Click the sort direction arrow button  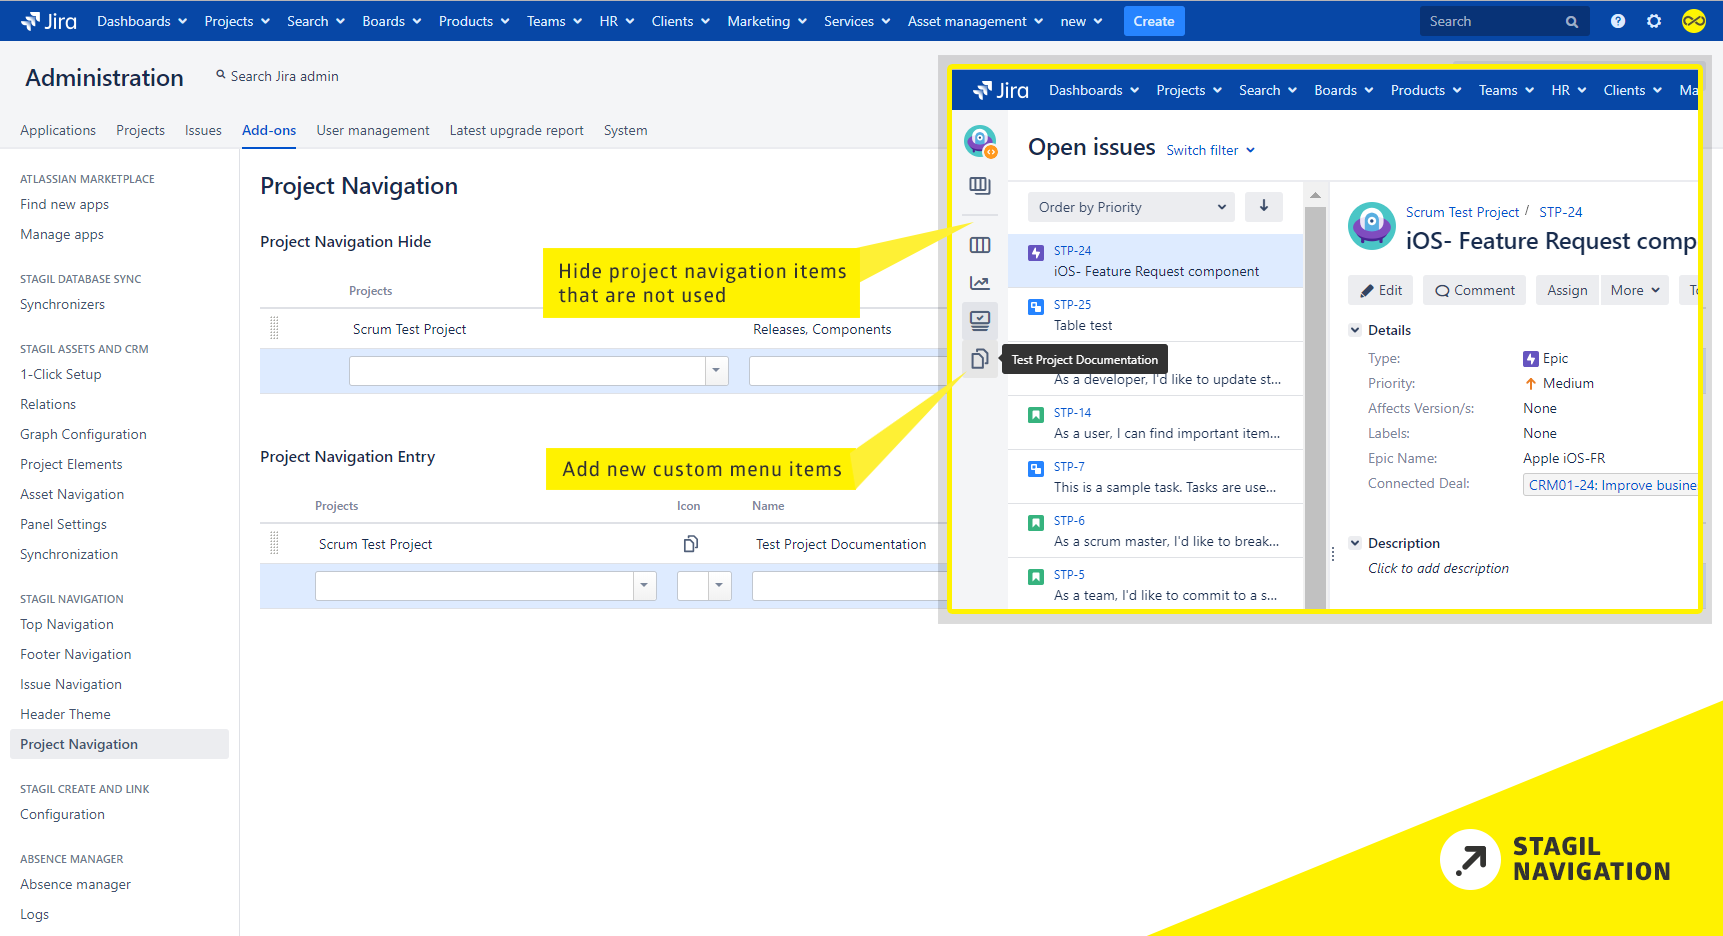[x=1264, y=206]
